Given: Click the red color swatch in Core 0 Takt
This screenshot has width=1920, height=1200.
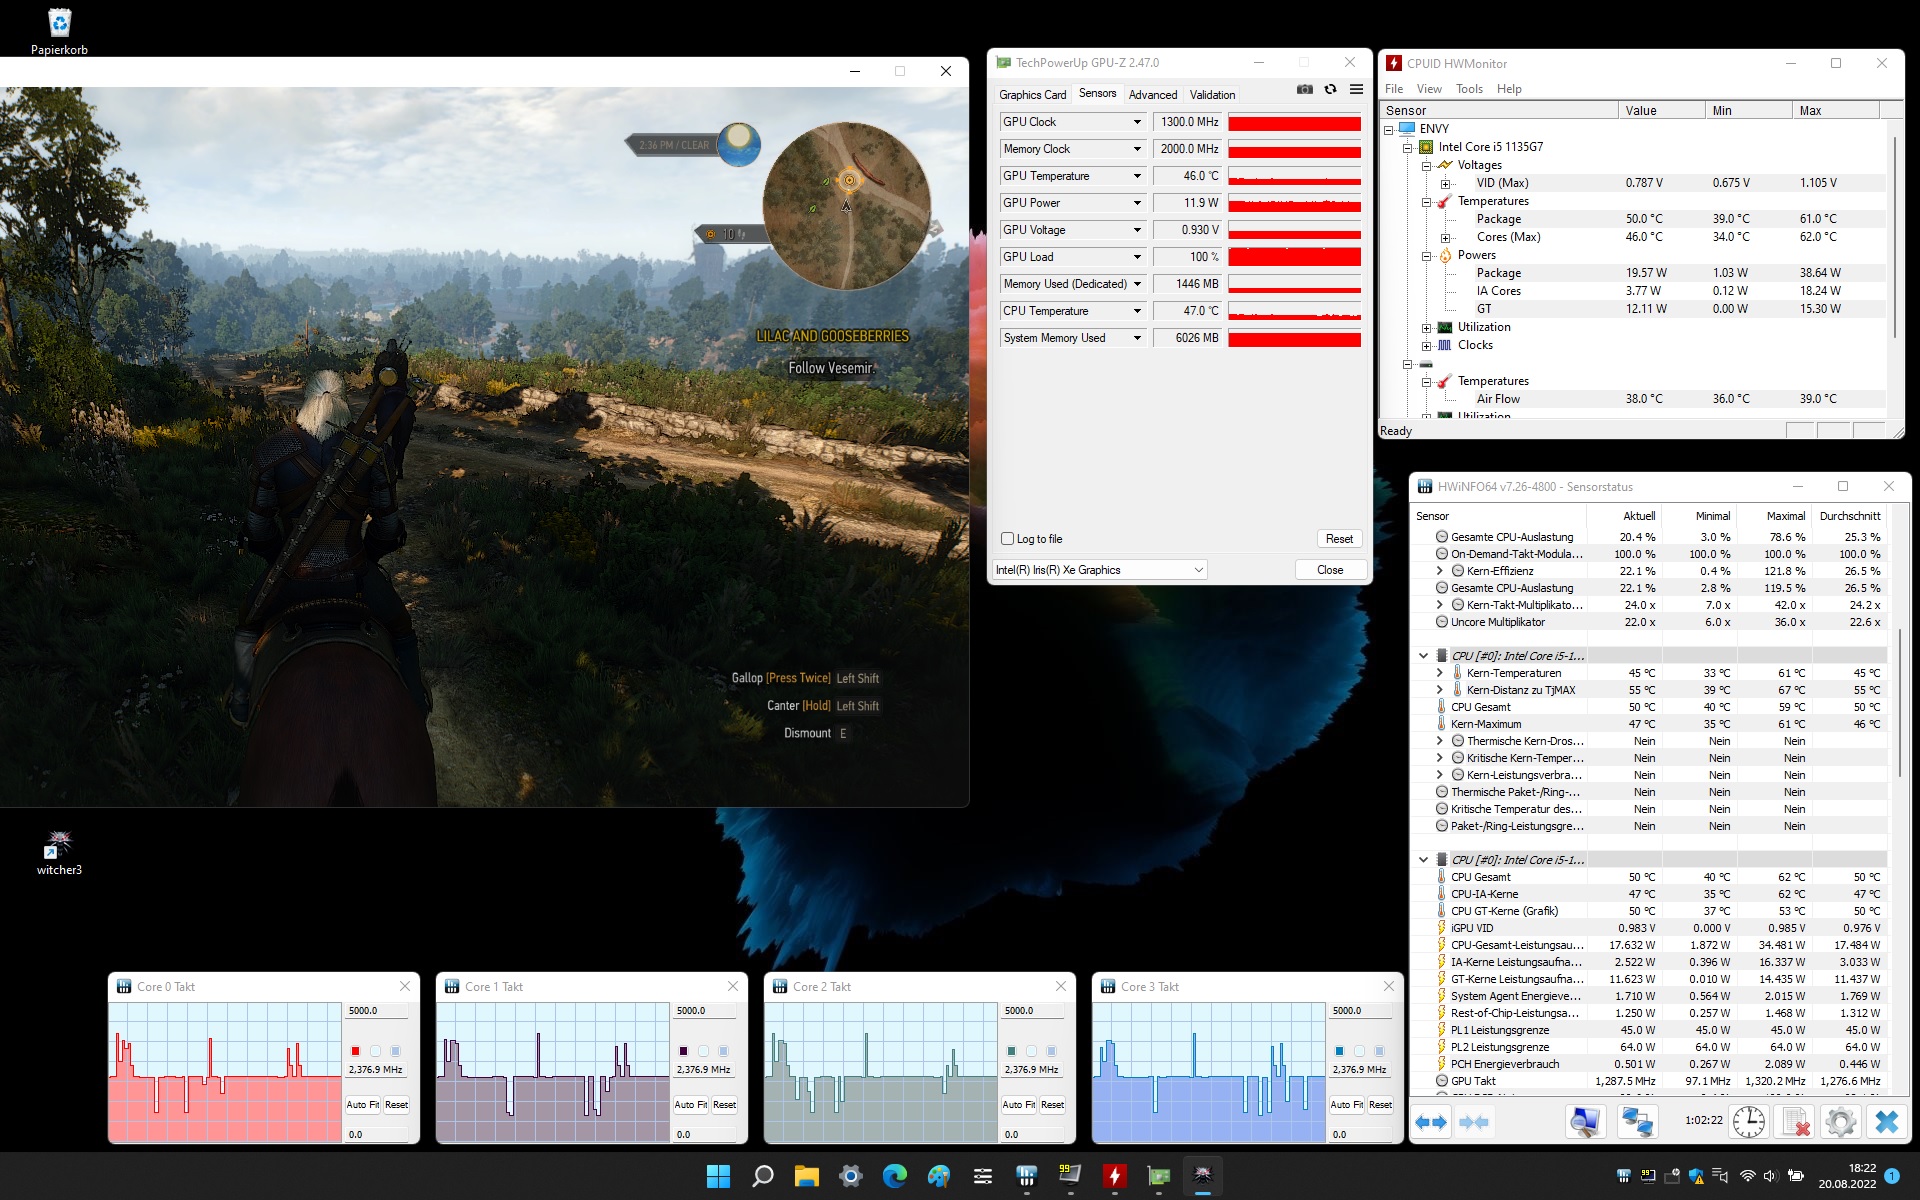Looking at the screenshot, I should (x=355, y=1051).
